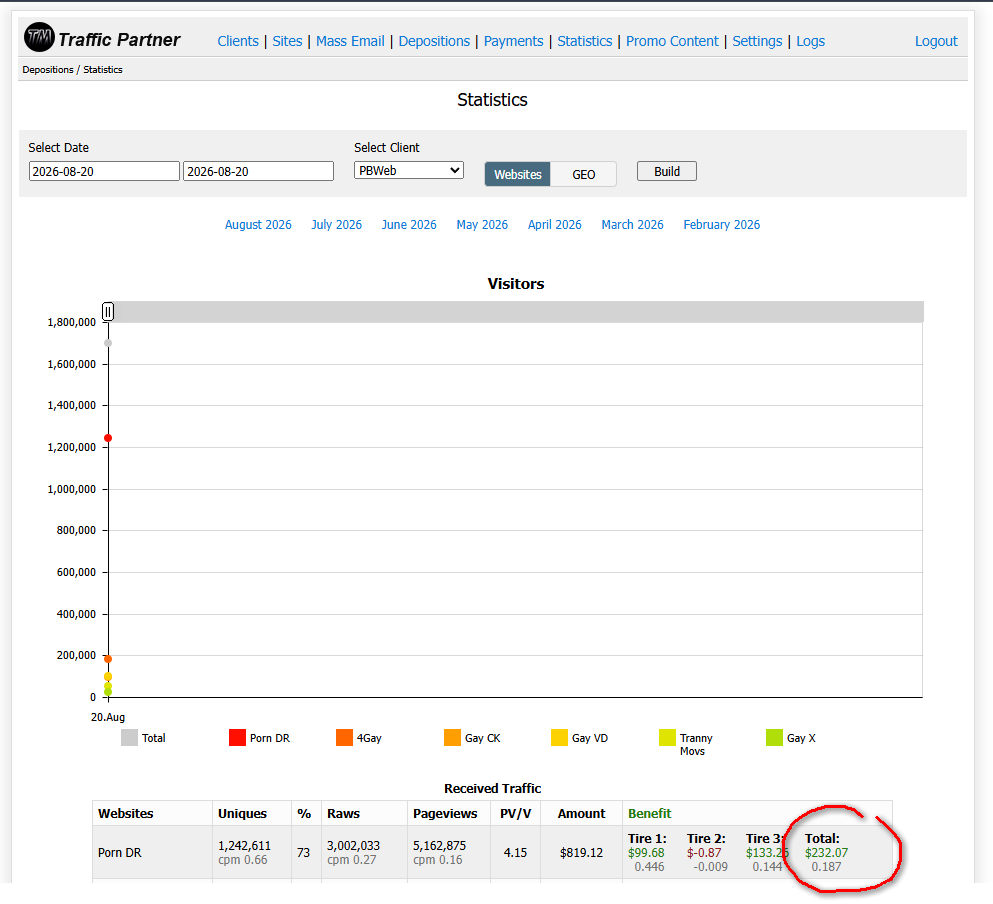Open Statistics in top navigation
The height and width of the screenshot is (904, 993).
tap(585, 41)
